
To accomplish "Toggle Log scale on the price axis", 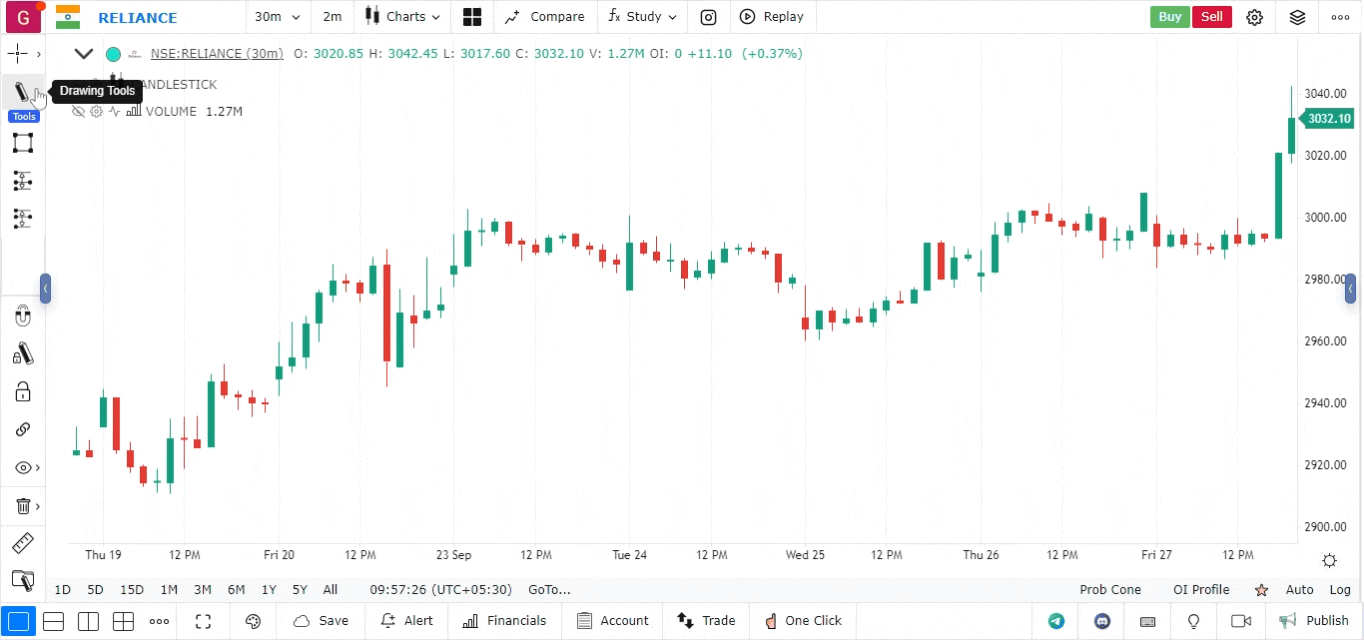I will (x=1340, y=590).
